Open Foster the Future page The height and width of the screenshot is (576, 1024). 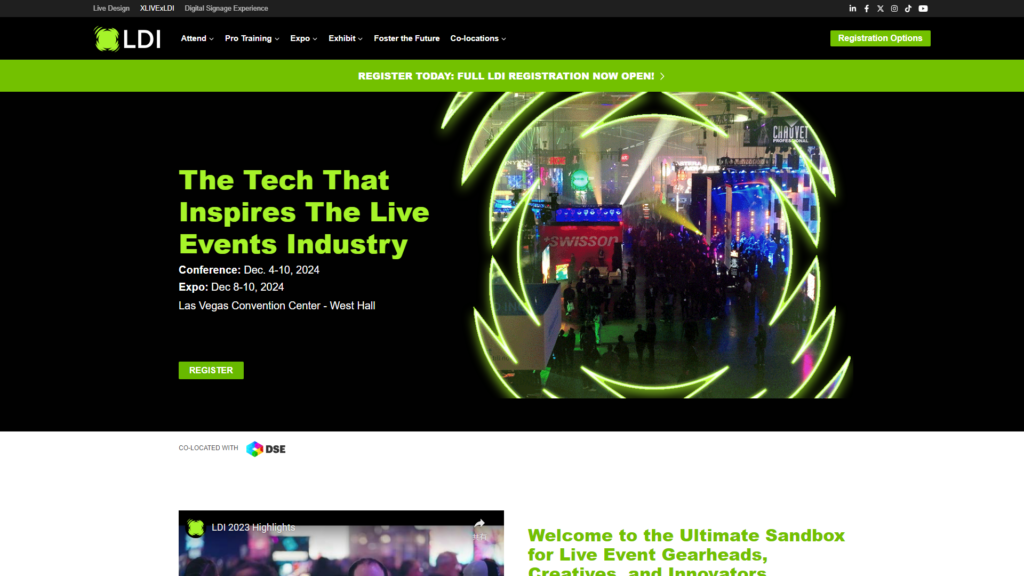[x=406, y=39]
